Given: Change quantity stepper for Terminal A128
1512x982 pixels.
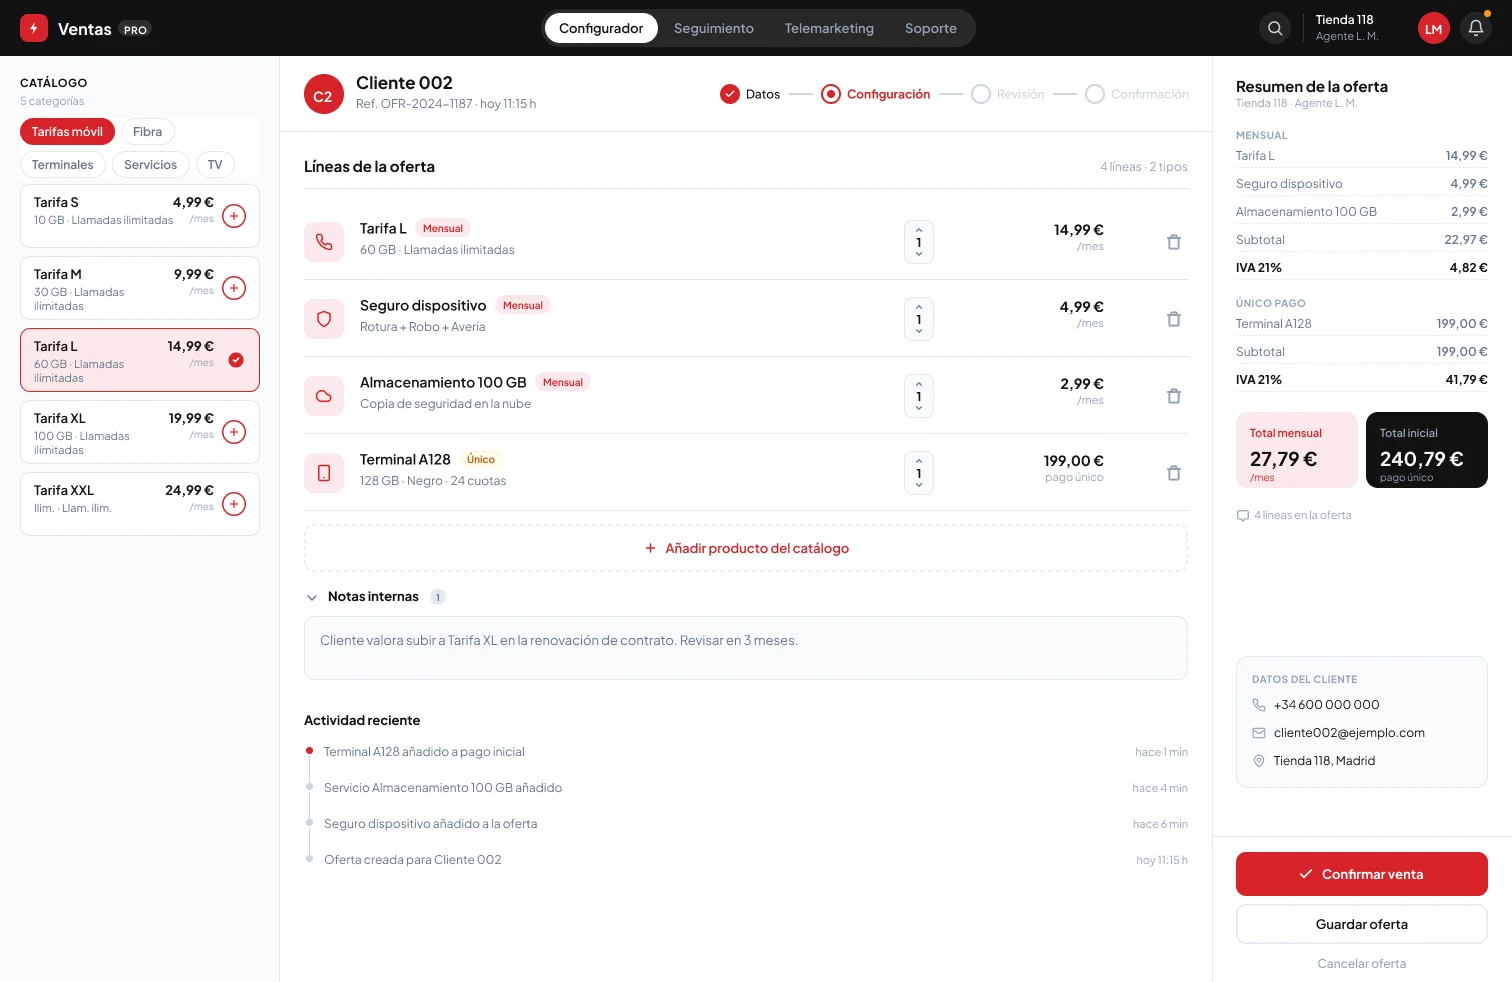Looking at the screenshot, I should click(919, 473).
